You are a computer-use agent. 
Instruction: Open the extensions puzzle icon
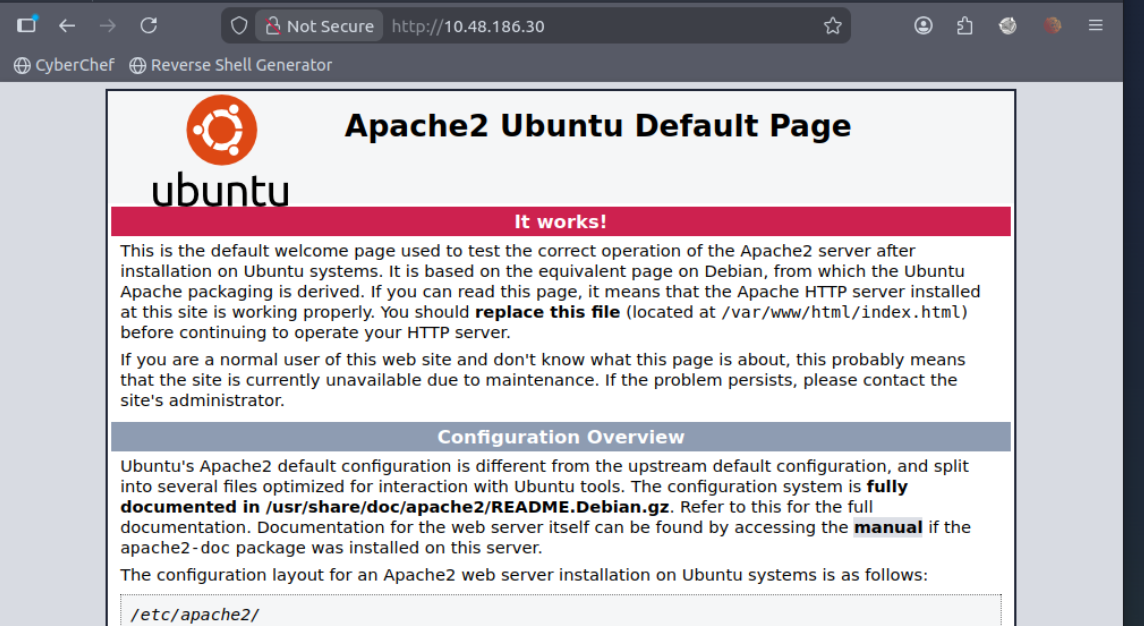pyautogui.click(x=965, y=26)
